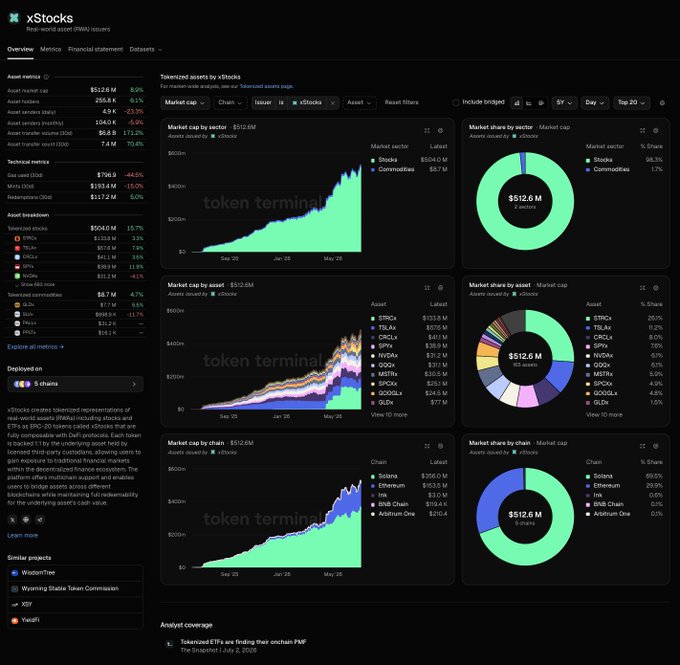Expand View 10 more in Market cap by asset
The height and width of the screenshot is (665, 680).
389,415
